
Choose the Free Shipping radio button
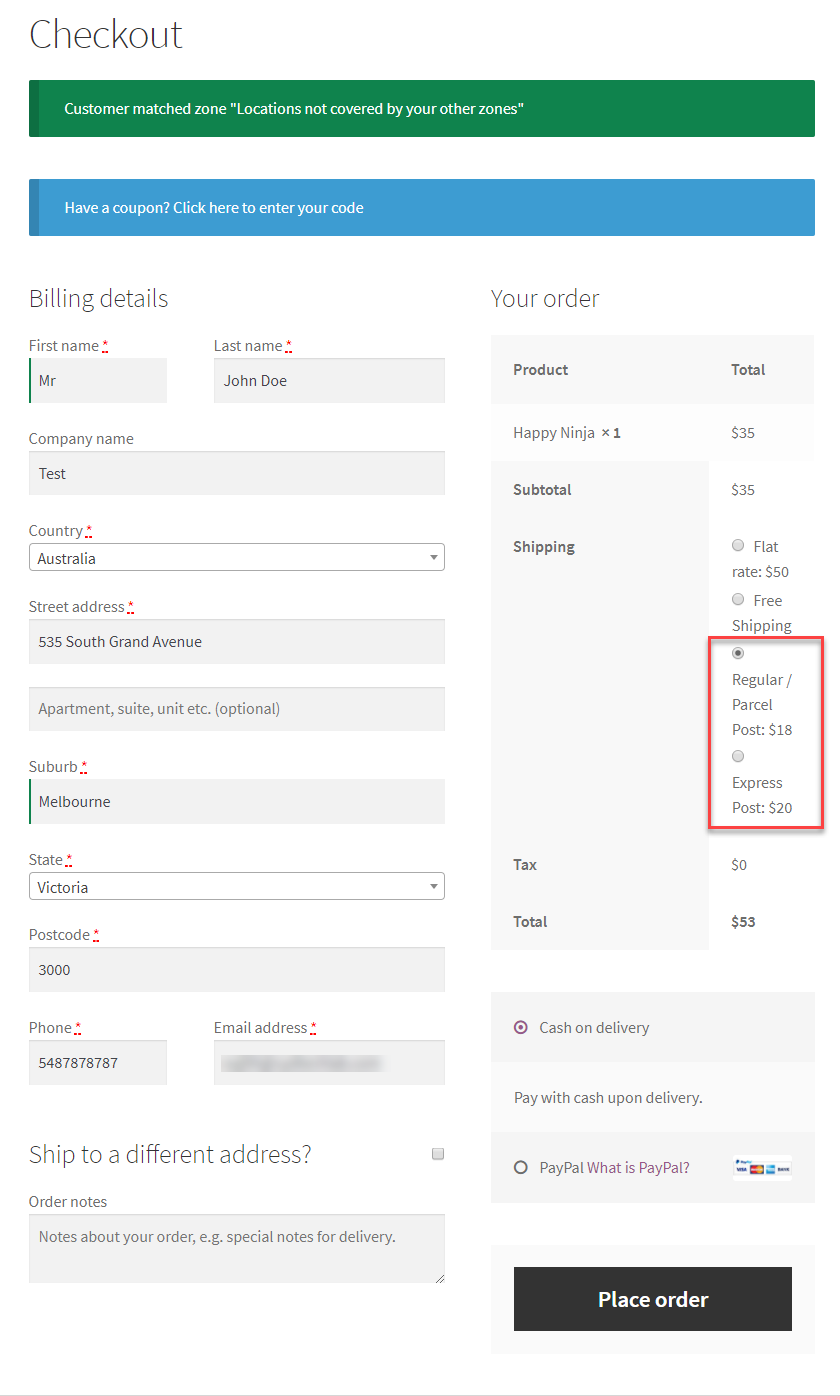[x=738, y=600]
